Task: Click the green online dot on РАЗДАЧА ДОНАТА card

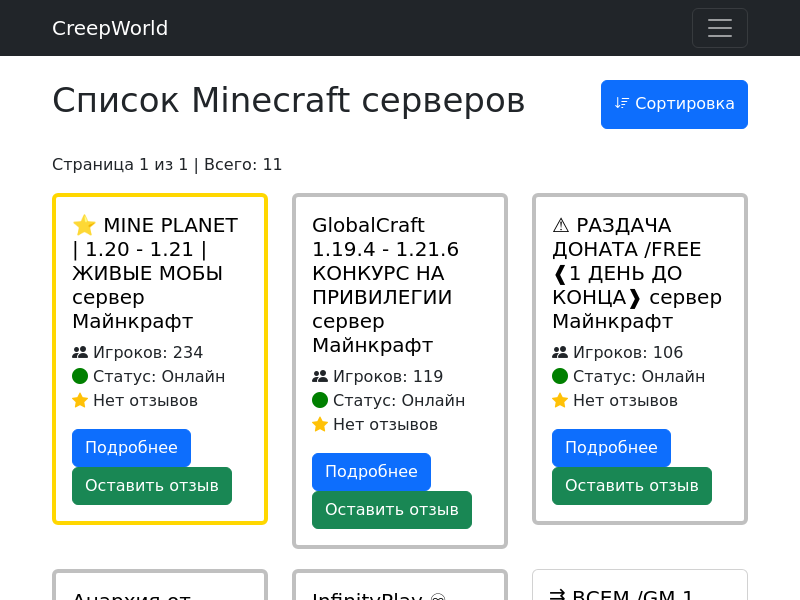Action: pos(560,376)
